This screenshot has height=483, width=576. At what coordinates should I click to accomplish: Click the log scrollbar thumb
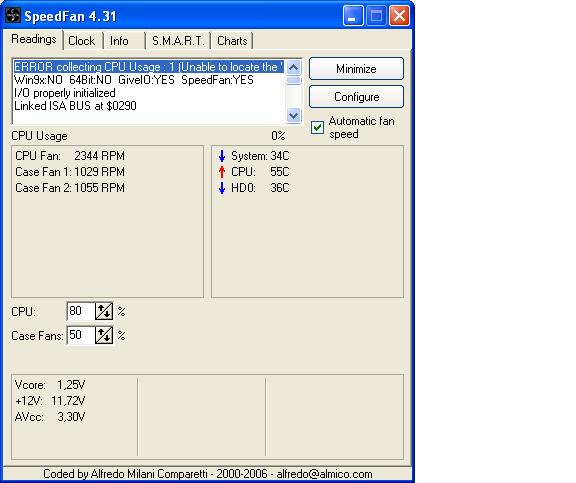tap(294, 80)
